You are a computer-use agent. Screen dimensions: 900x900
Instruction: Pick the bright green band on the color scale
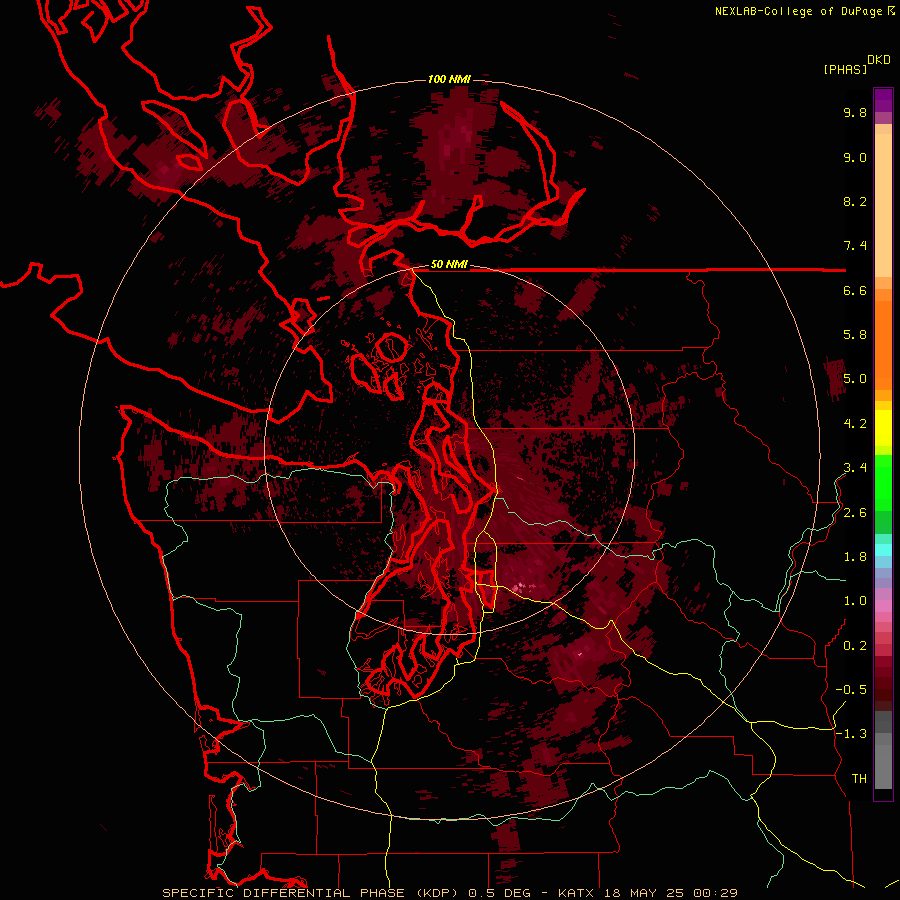pos(883,482)
